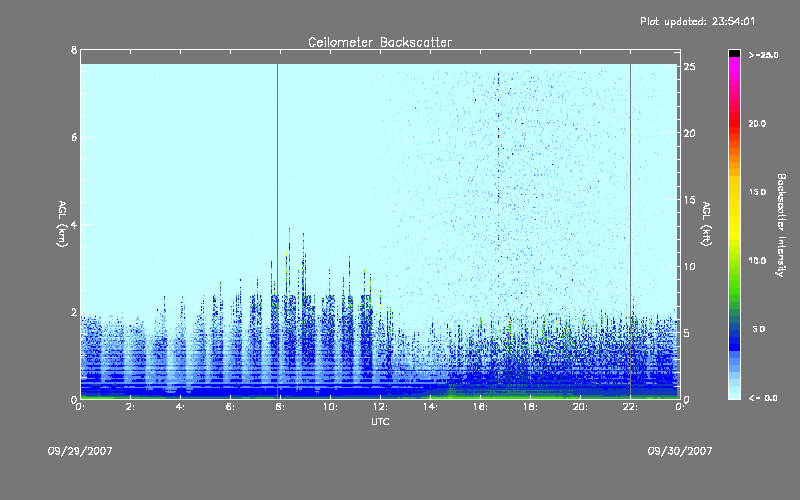Click the 'Plot updated: 23:54:01' timestamp
Image resolution: width=800 pixels, height=500 pixels.
coord(697,21)
